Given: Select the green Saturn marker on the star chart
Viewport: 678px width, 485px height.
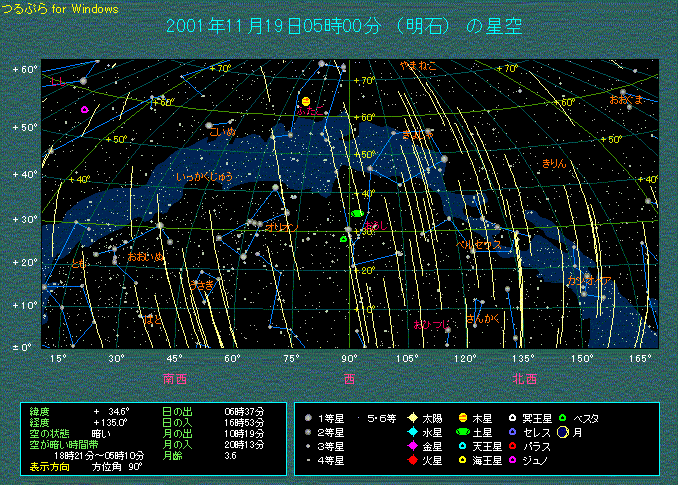Looking at the screenshot, I should coord(357,214).
